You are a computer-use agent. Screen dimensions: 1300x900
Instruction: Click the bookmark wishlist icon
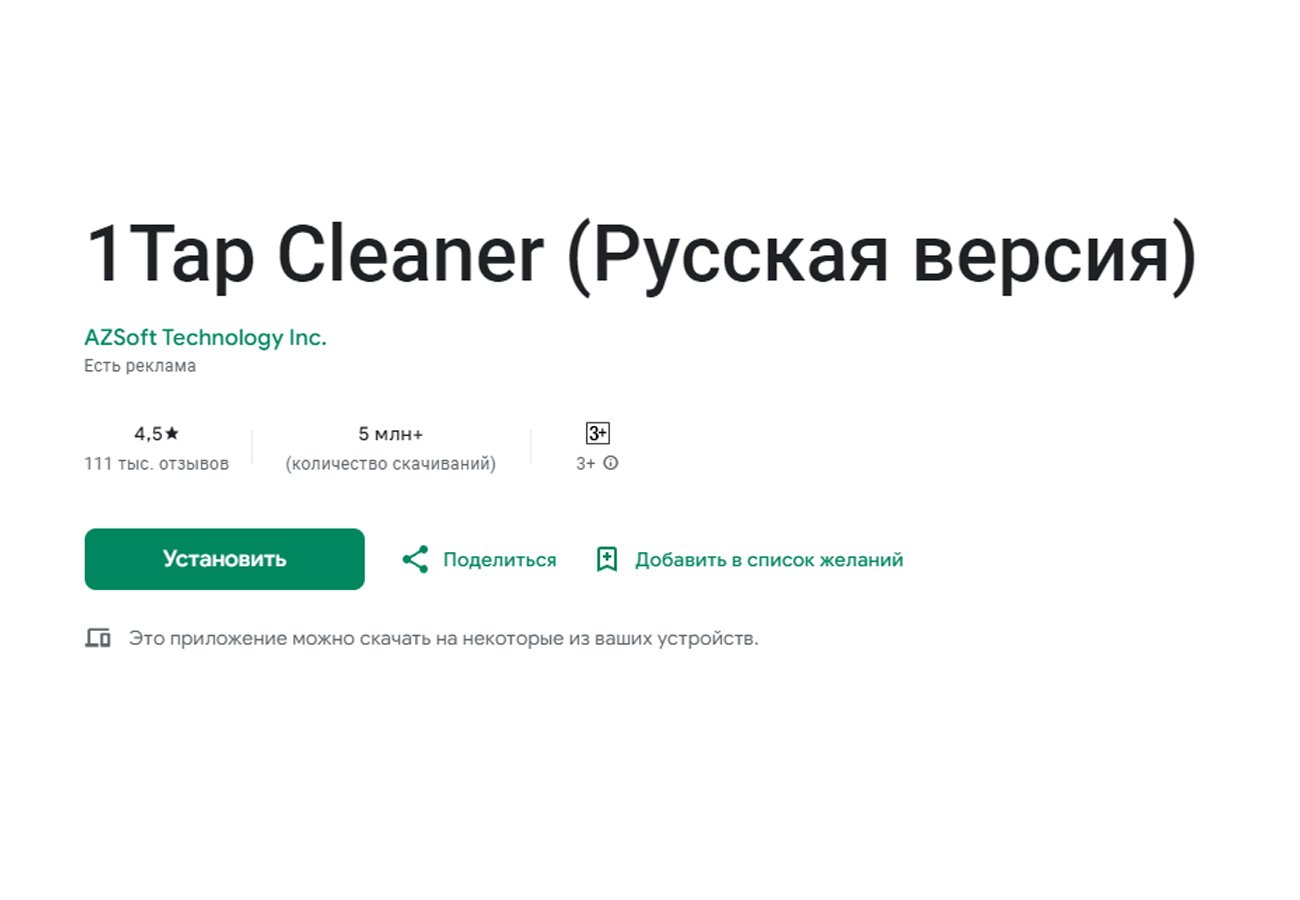(607, 559)
